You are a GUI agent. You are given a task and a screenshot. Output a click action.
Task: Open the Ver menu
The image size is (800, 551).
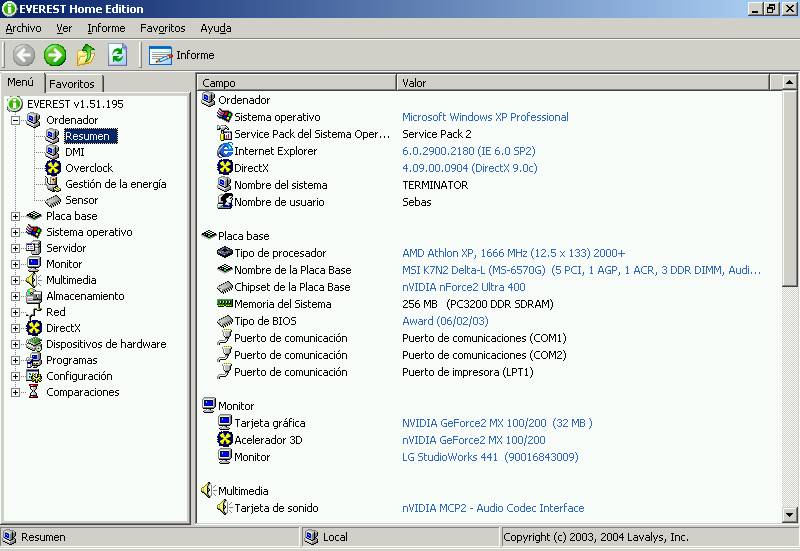(64, 29)
